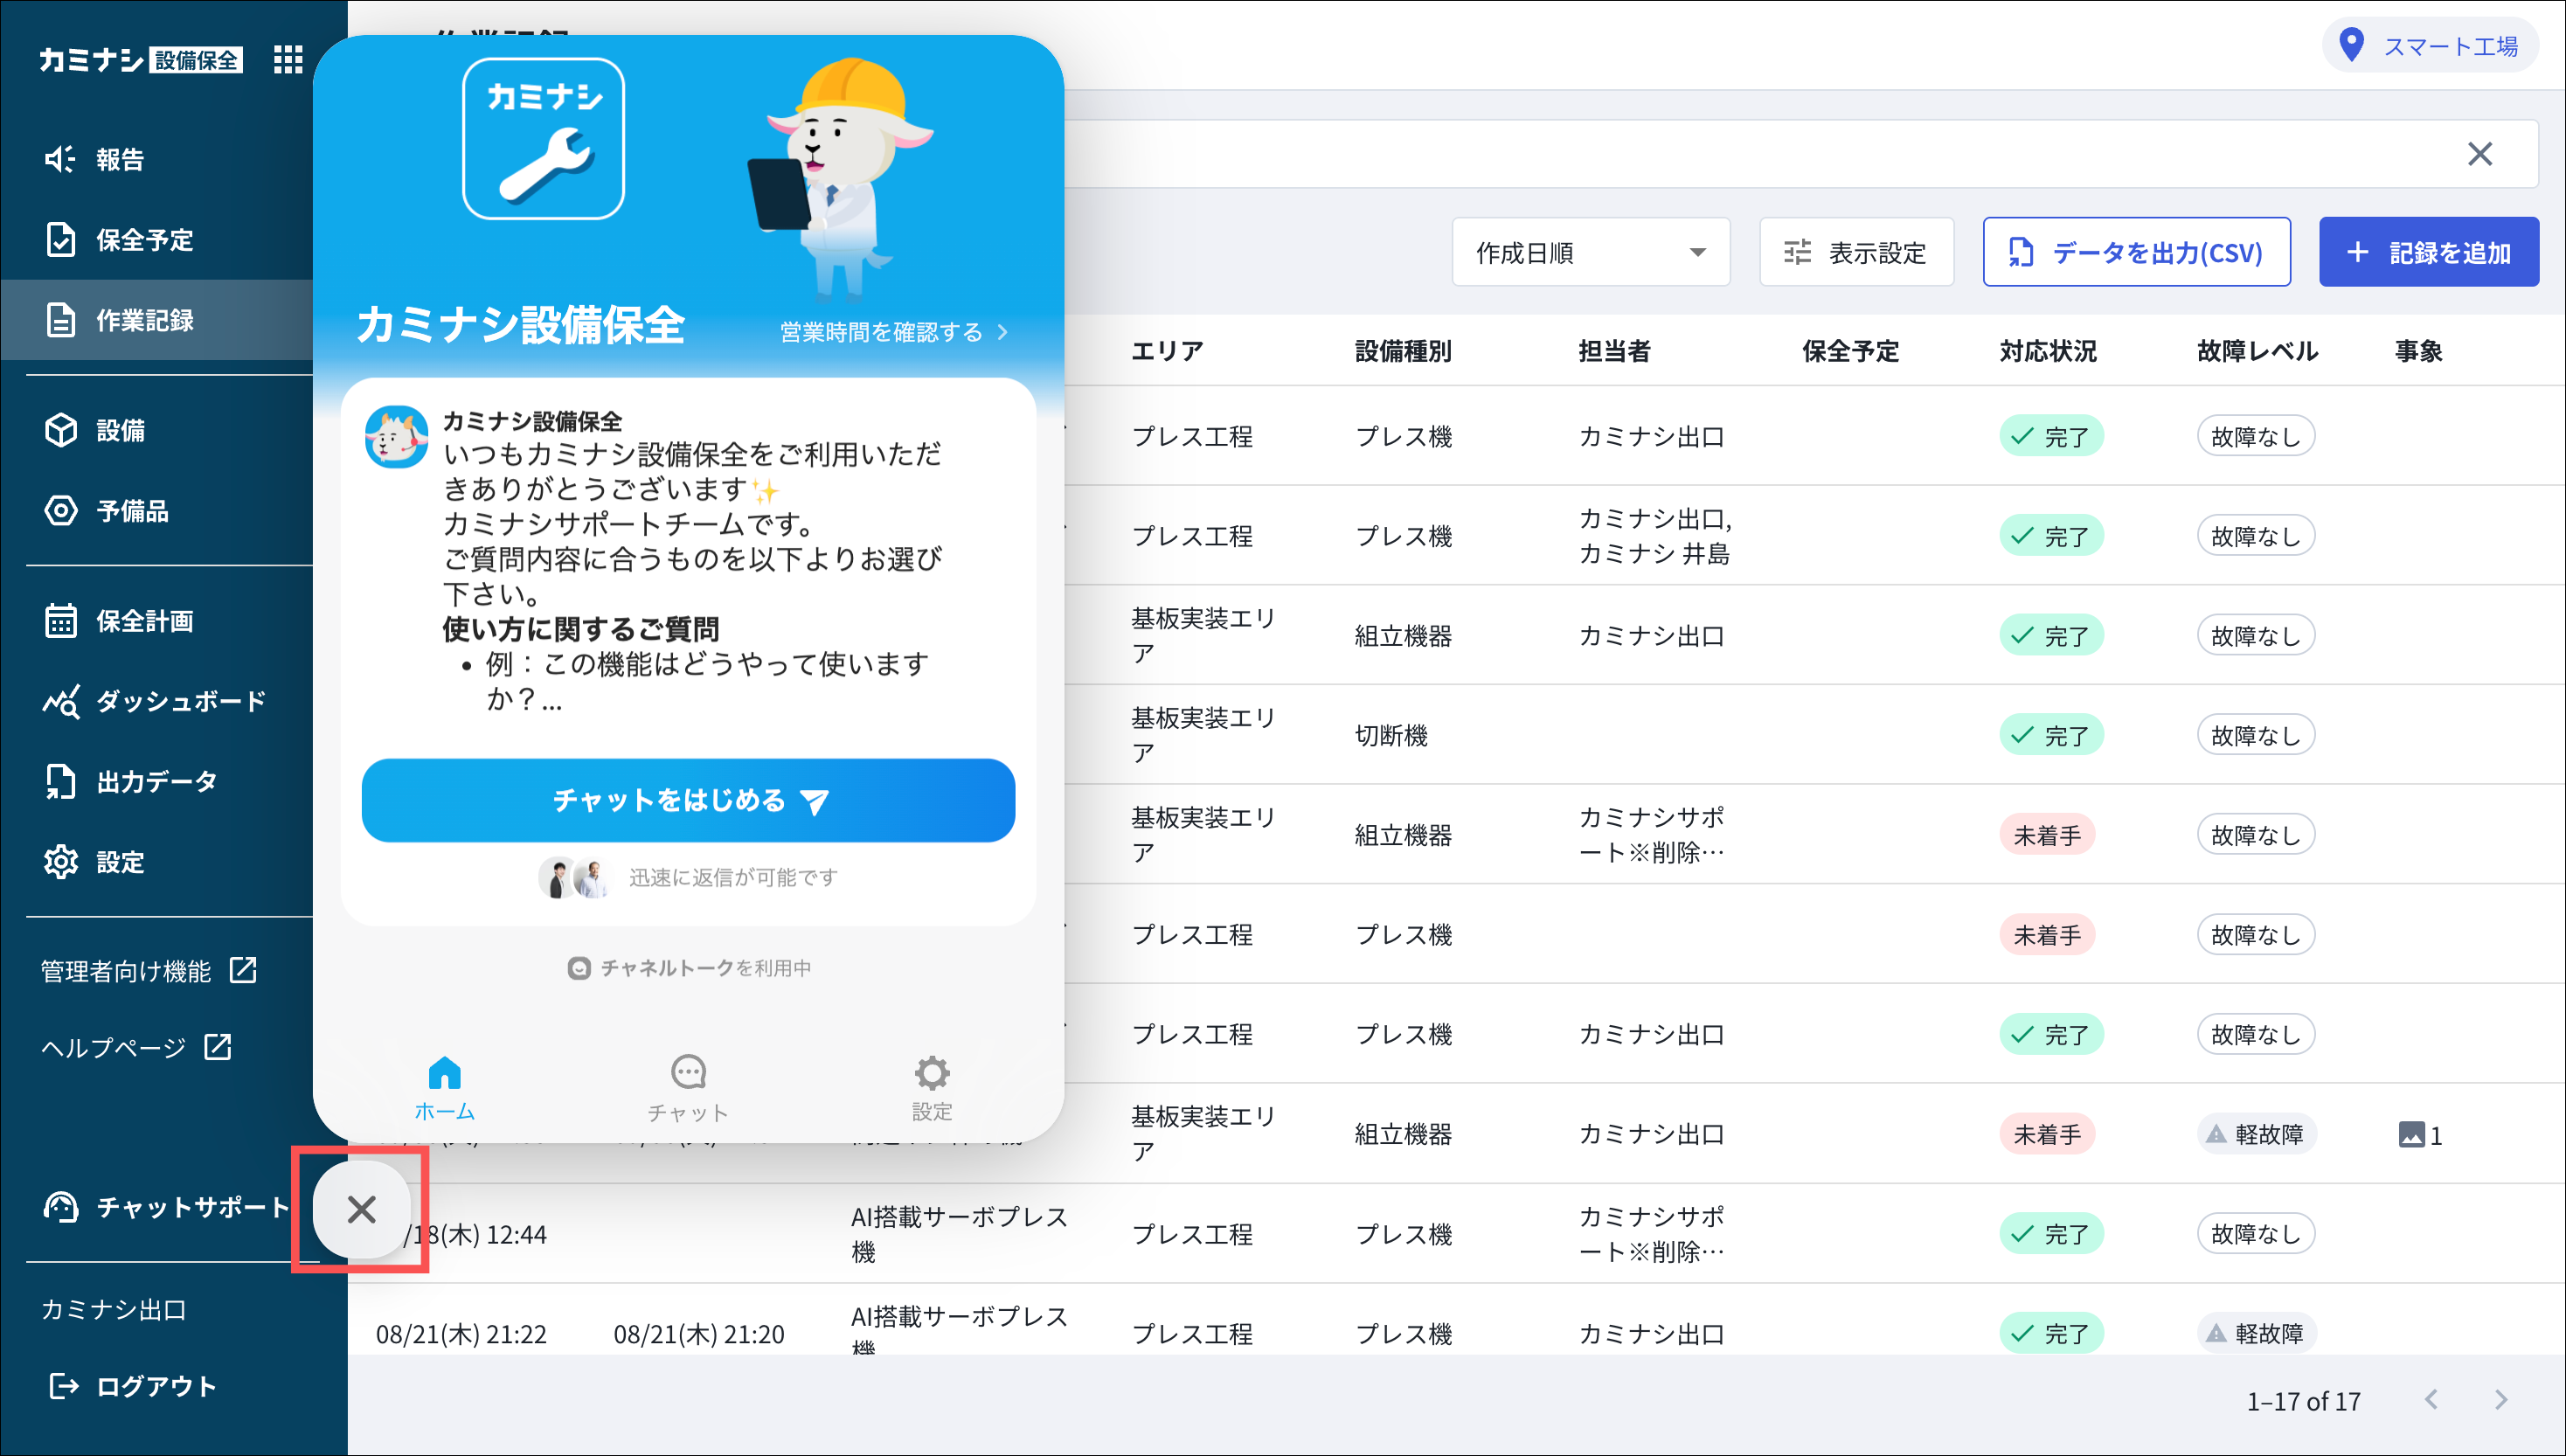Open 表示設定 display settings
Image resolution: width=2566 pixels, height=1456 pixels.
click(1856, 252)
